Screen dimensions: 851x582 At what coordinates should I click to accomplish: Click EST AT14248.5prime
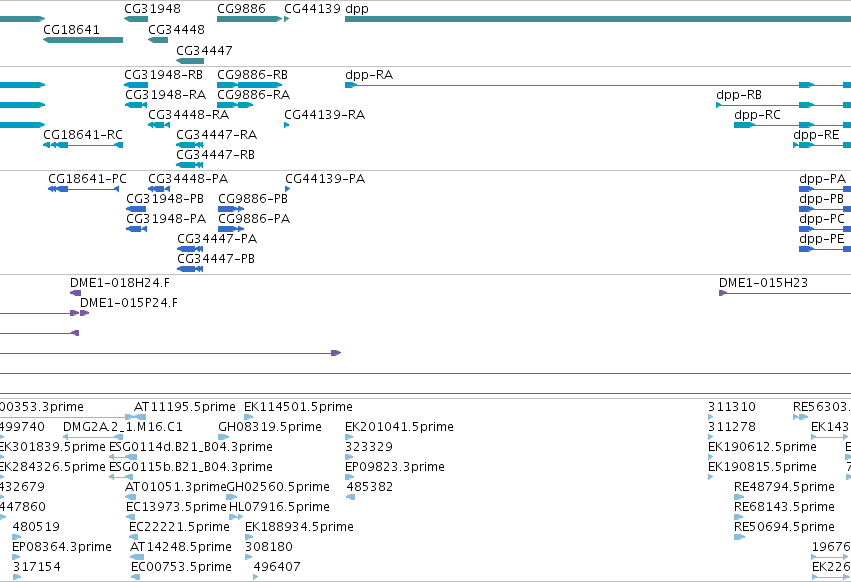tap(181, 547)
